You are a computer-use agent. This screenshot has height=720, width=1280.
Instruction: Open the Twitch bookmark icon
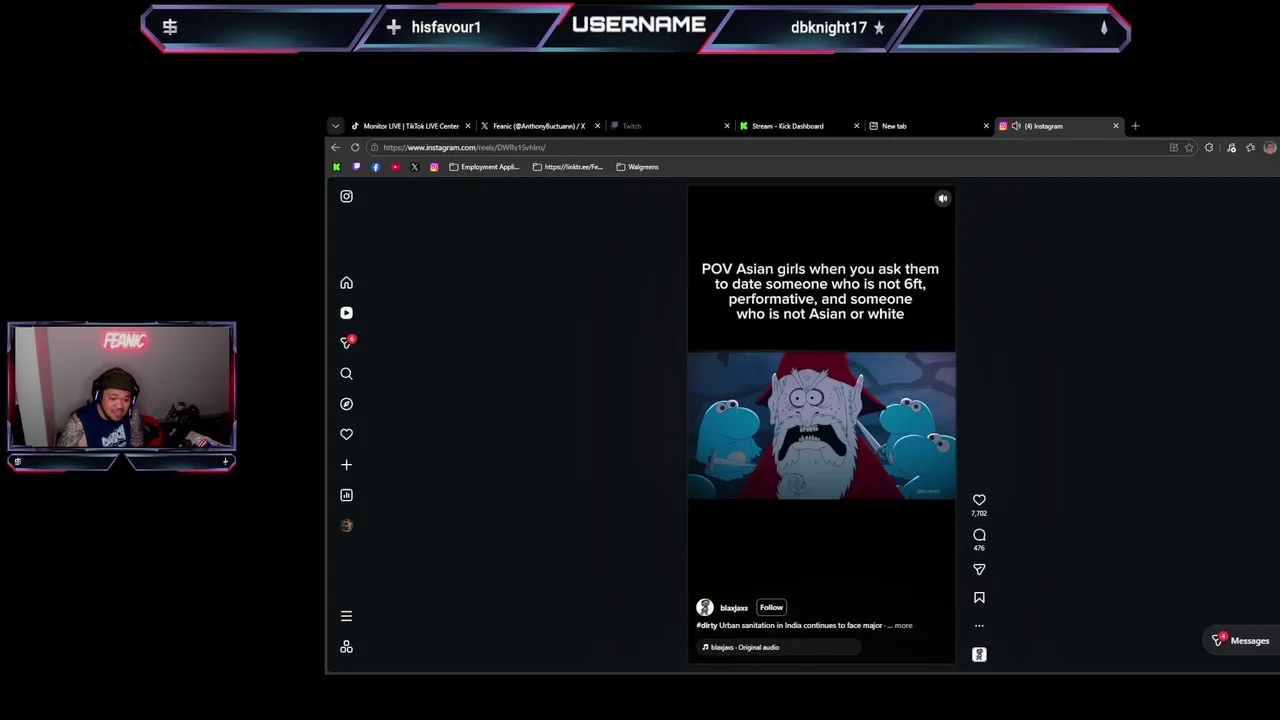(x=356, y=167)
